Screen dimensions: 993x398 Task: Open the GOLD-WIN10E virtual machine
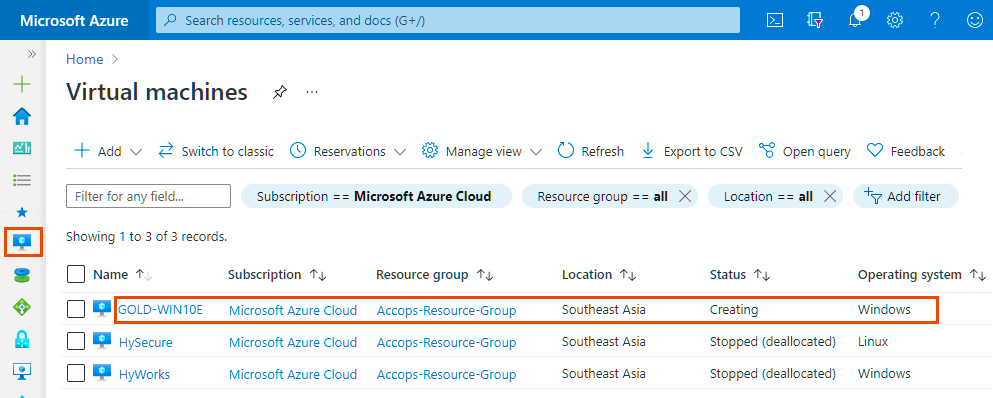click(161, 310)
